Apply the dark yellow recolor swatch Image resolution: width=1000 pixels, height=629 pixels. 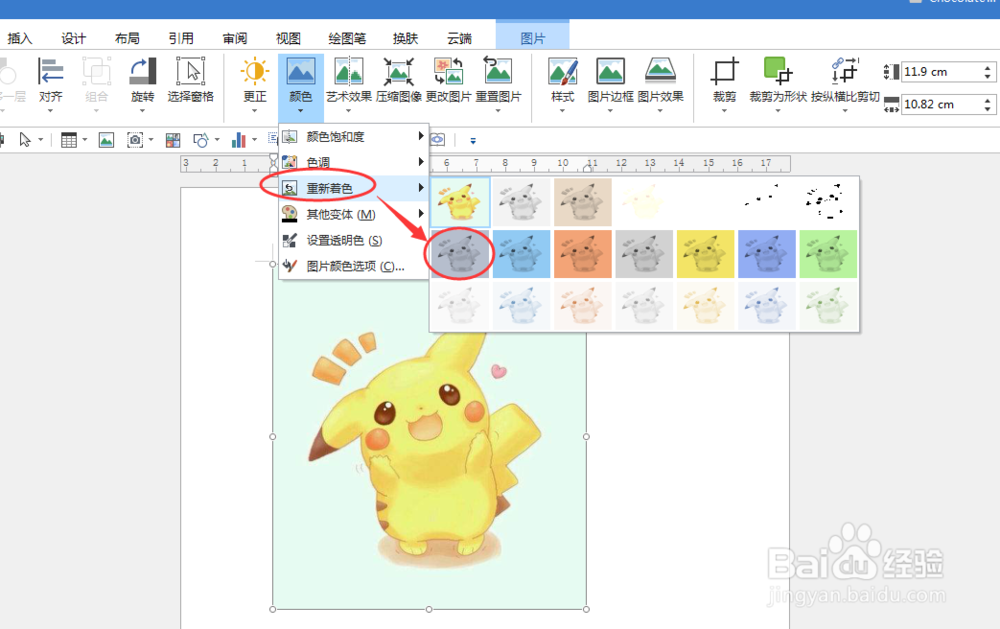pyautogui.click(x=705, y=254)
